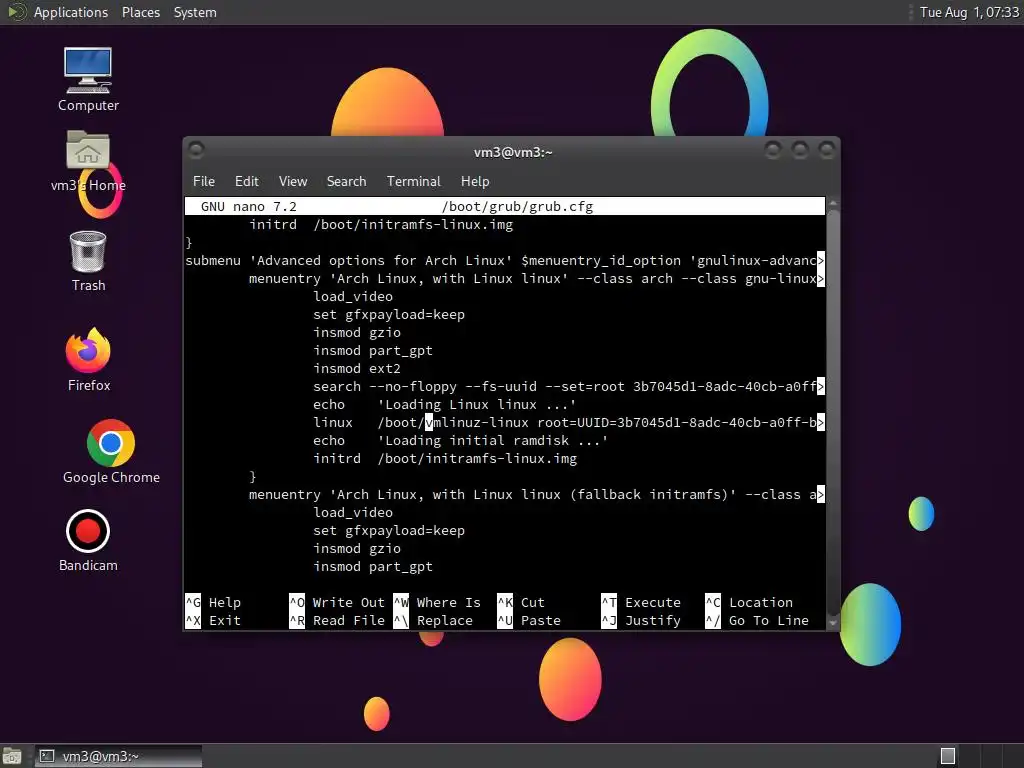Launch Google Chrome from the desktop

pyautogui.click(x=111, y=451)
